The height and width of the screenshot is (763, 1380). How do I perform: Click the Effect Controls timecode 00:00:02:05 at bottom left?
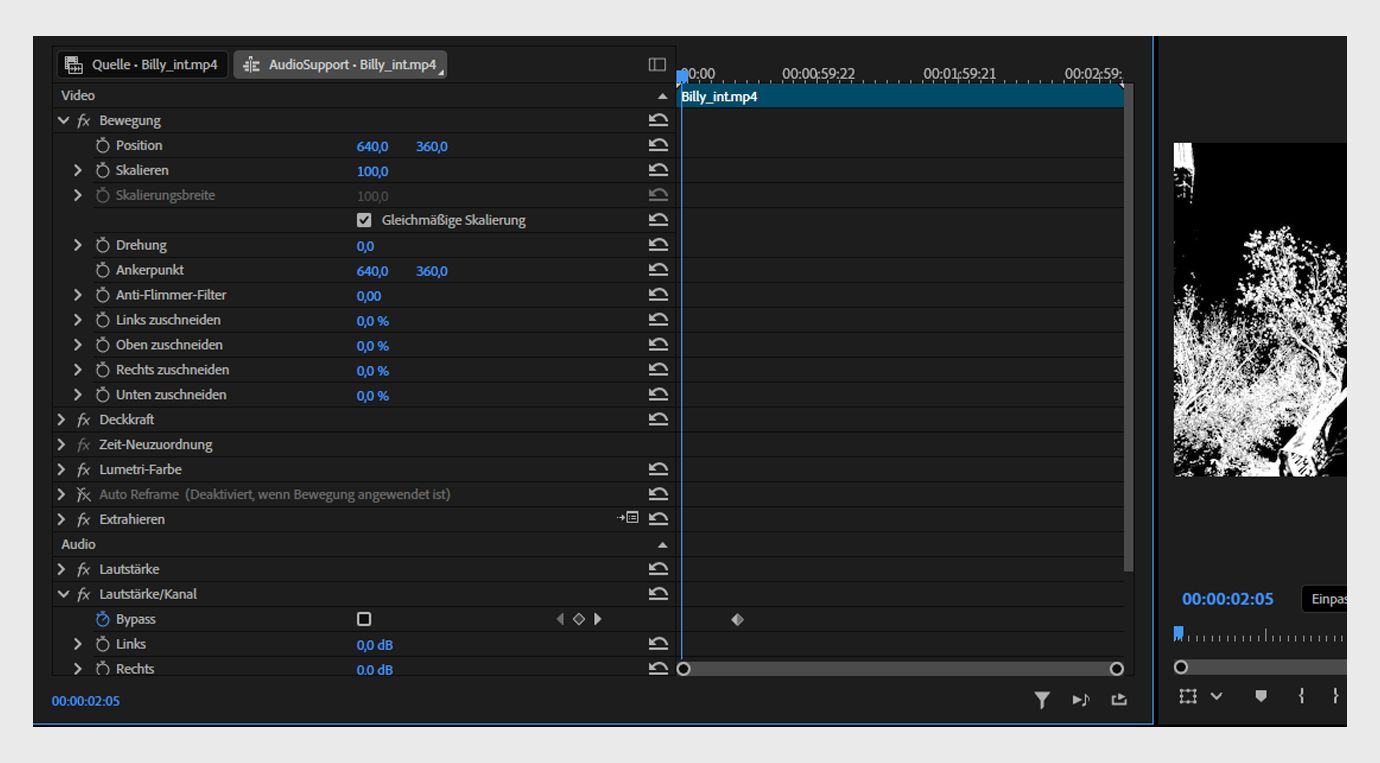click(x=86, y=701)
